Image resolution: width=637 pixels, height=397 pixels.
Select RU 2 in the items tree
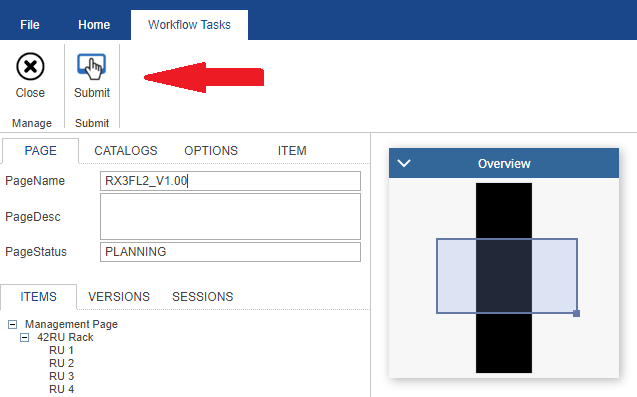click(x=61, y=363)
